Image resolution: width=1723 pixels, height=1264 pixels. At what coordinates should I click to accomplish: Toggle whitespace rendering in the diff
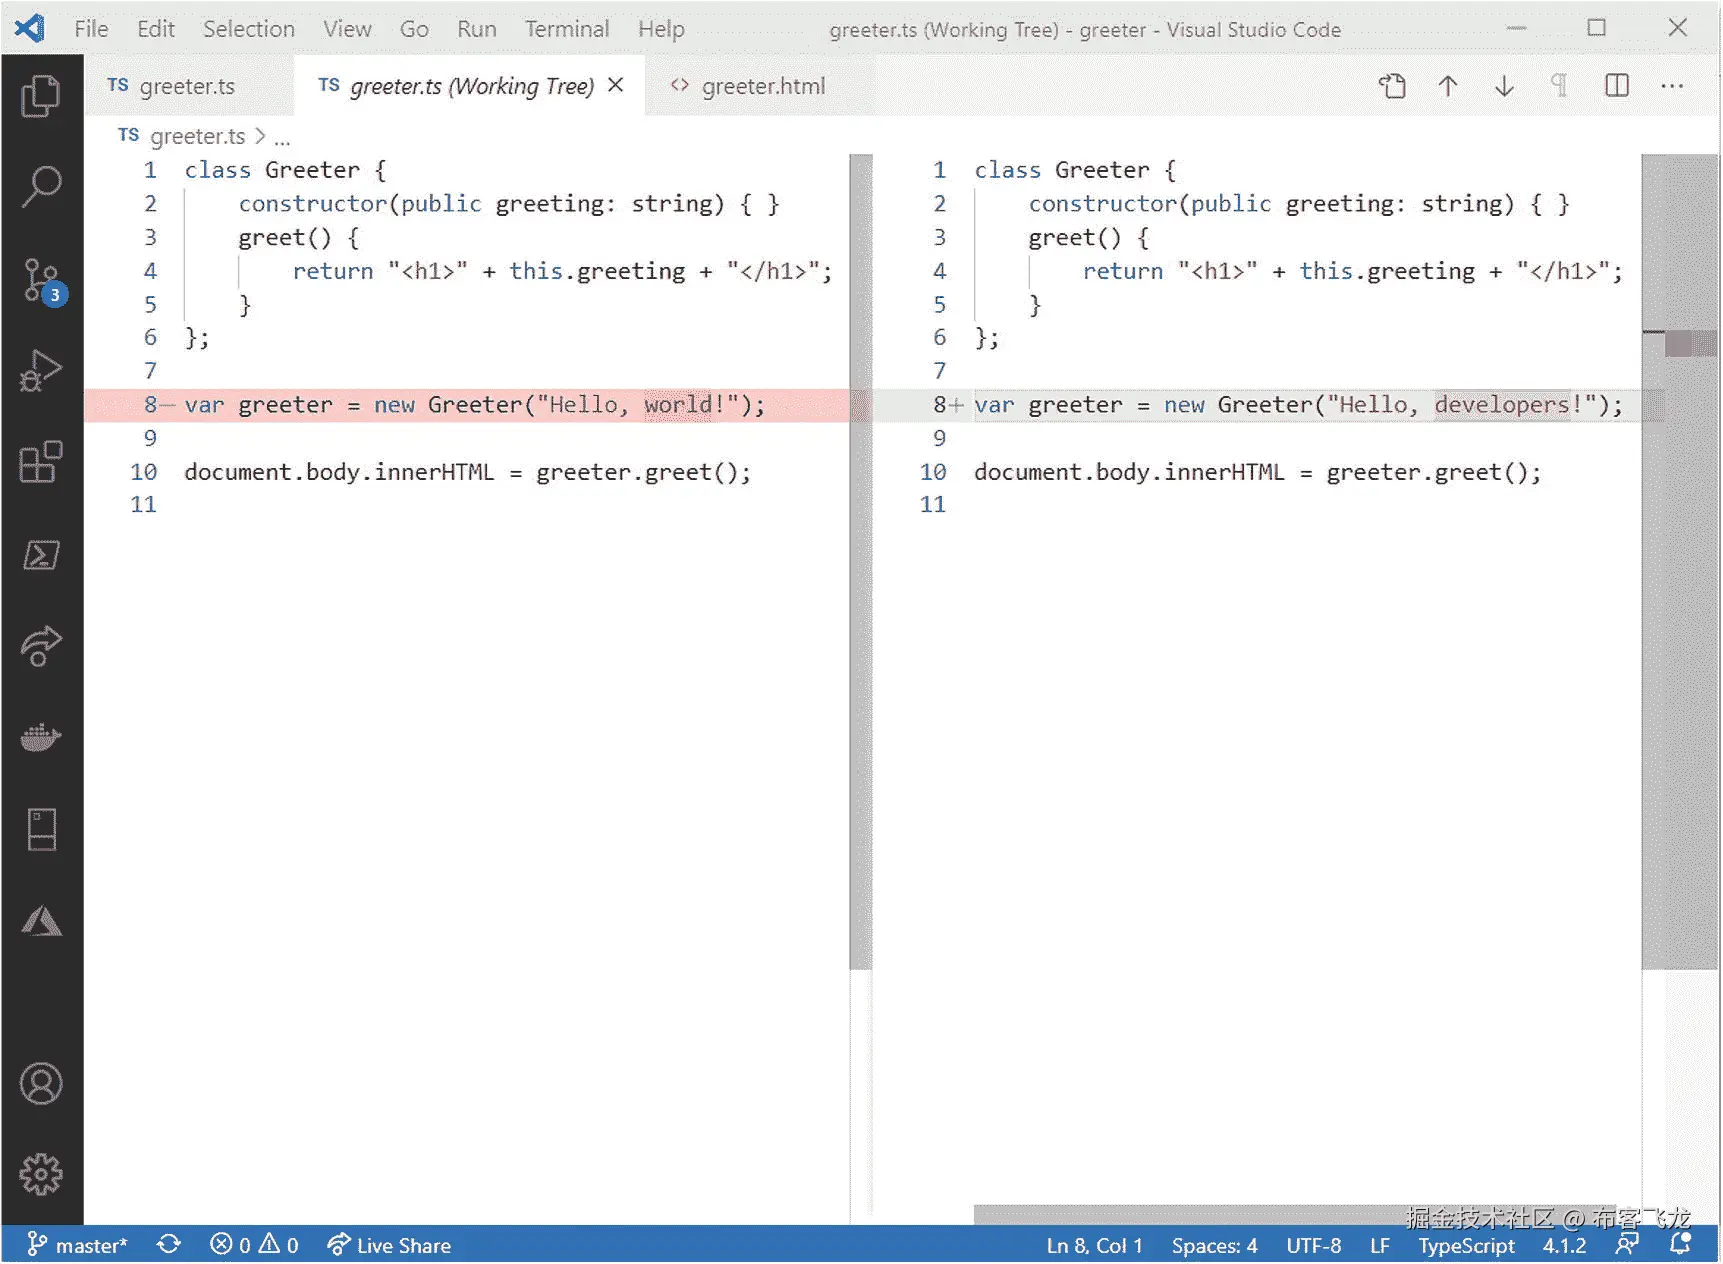tap(1559, 86)
